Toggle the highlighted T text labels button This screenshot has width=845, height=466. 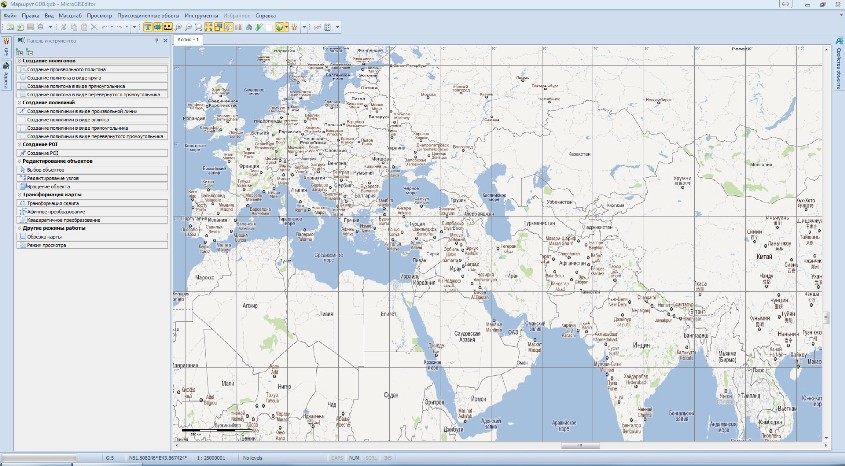[x=148, y=27]
